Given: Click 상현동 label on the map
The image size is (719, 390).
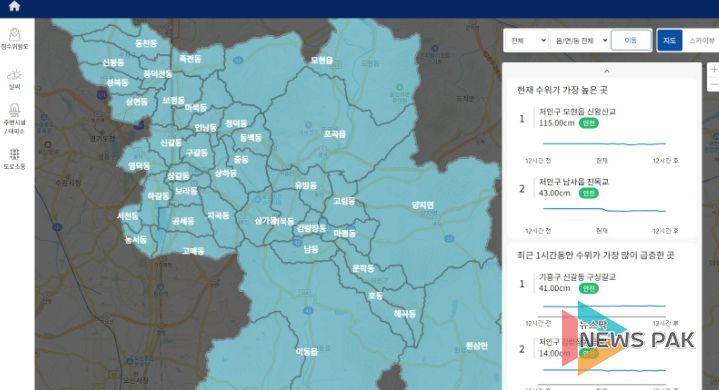Looking at the screenshot, I should (x=137, y=102).
